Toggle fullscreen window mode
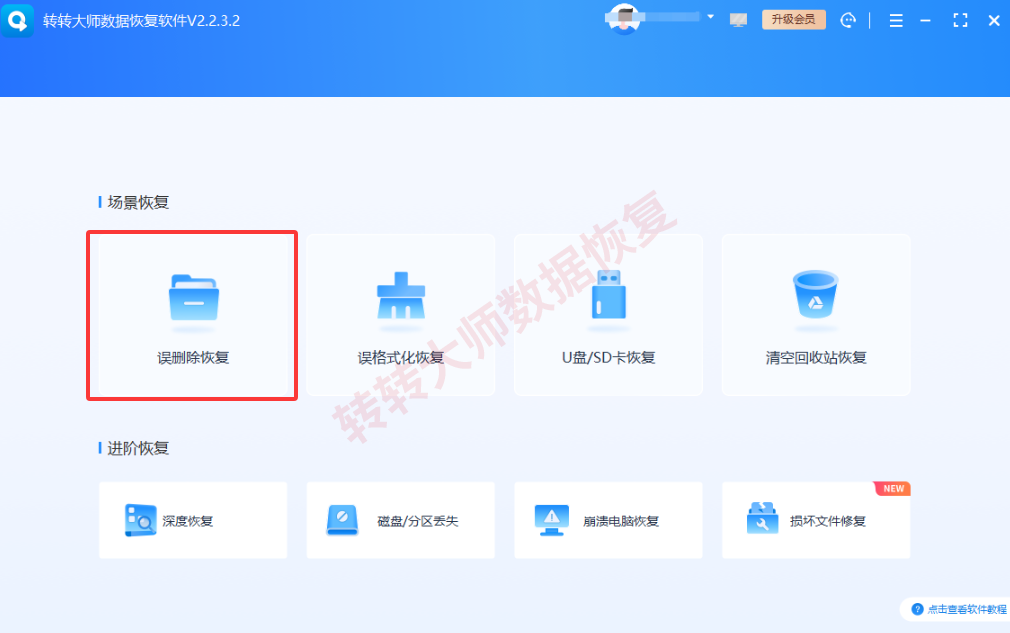Viewport: 1010px width, 633px height. pos(960,21)
